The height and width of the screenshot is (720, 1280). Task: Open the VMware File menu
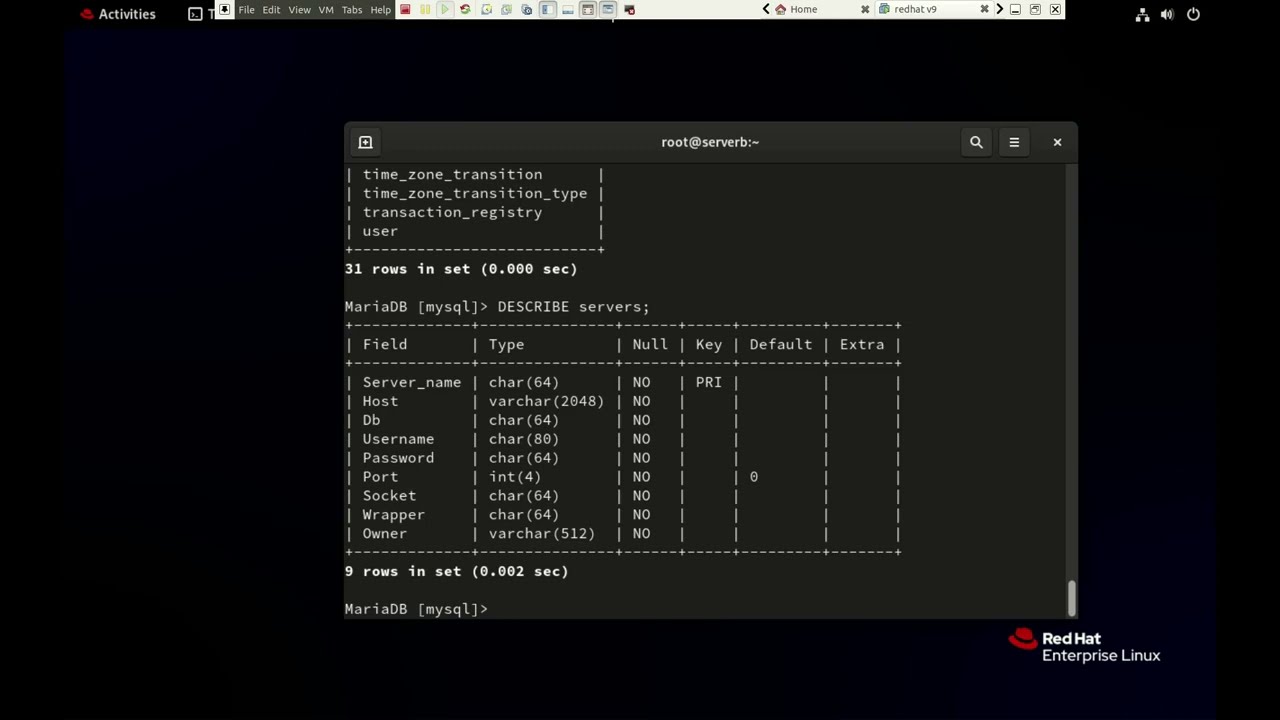246,10
